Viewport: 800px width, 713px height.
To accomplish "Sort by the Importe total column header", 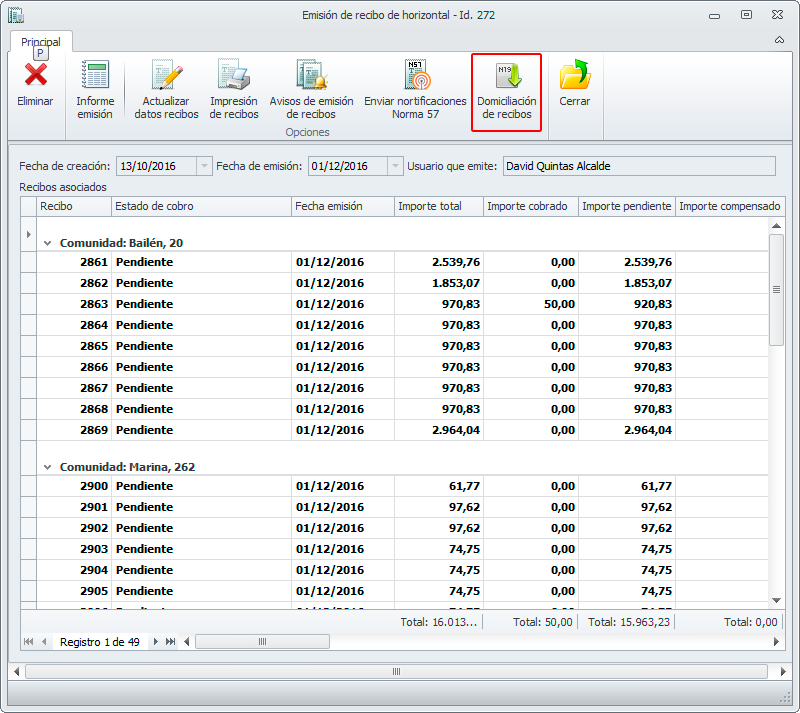I will (438, 206).
